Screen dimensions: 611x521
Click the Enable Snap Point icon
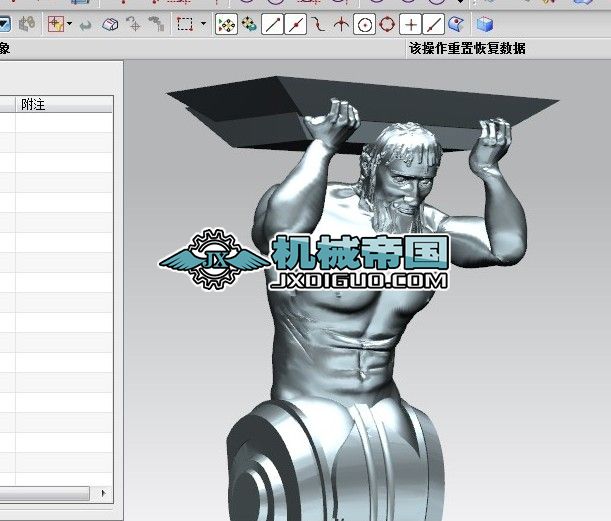pos(226,25)
